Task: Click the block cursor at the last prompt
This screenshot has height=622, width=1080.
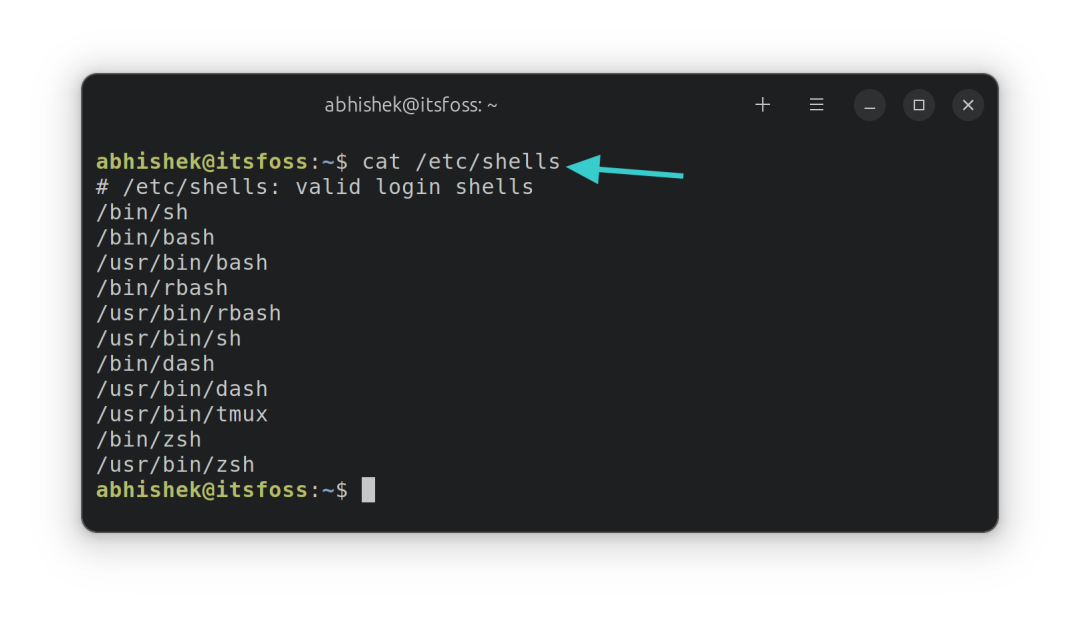Action: point(368,490)
